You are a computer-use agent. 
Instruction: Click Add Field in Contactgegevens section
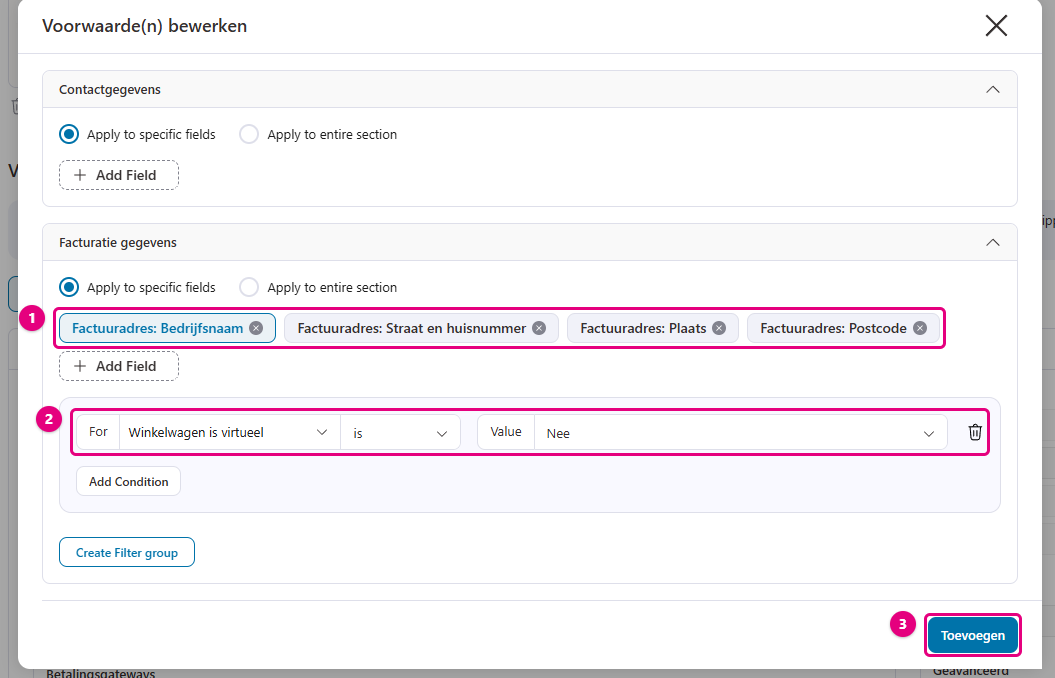(x=119, y=175)
